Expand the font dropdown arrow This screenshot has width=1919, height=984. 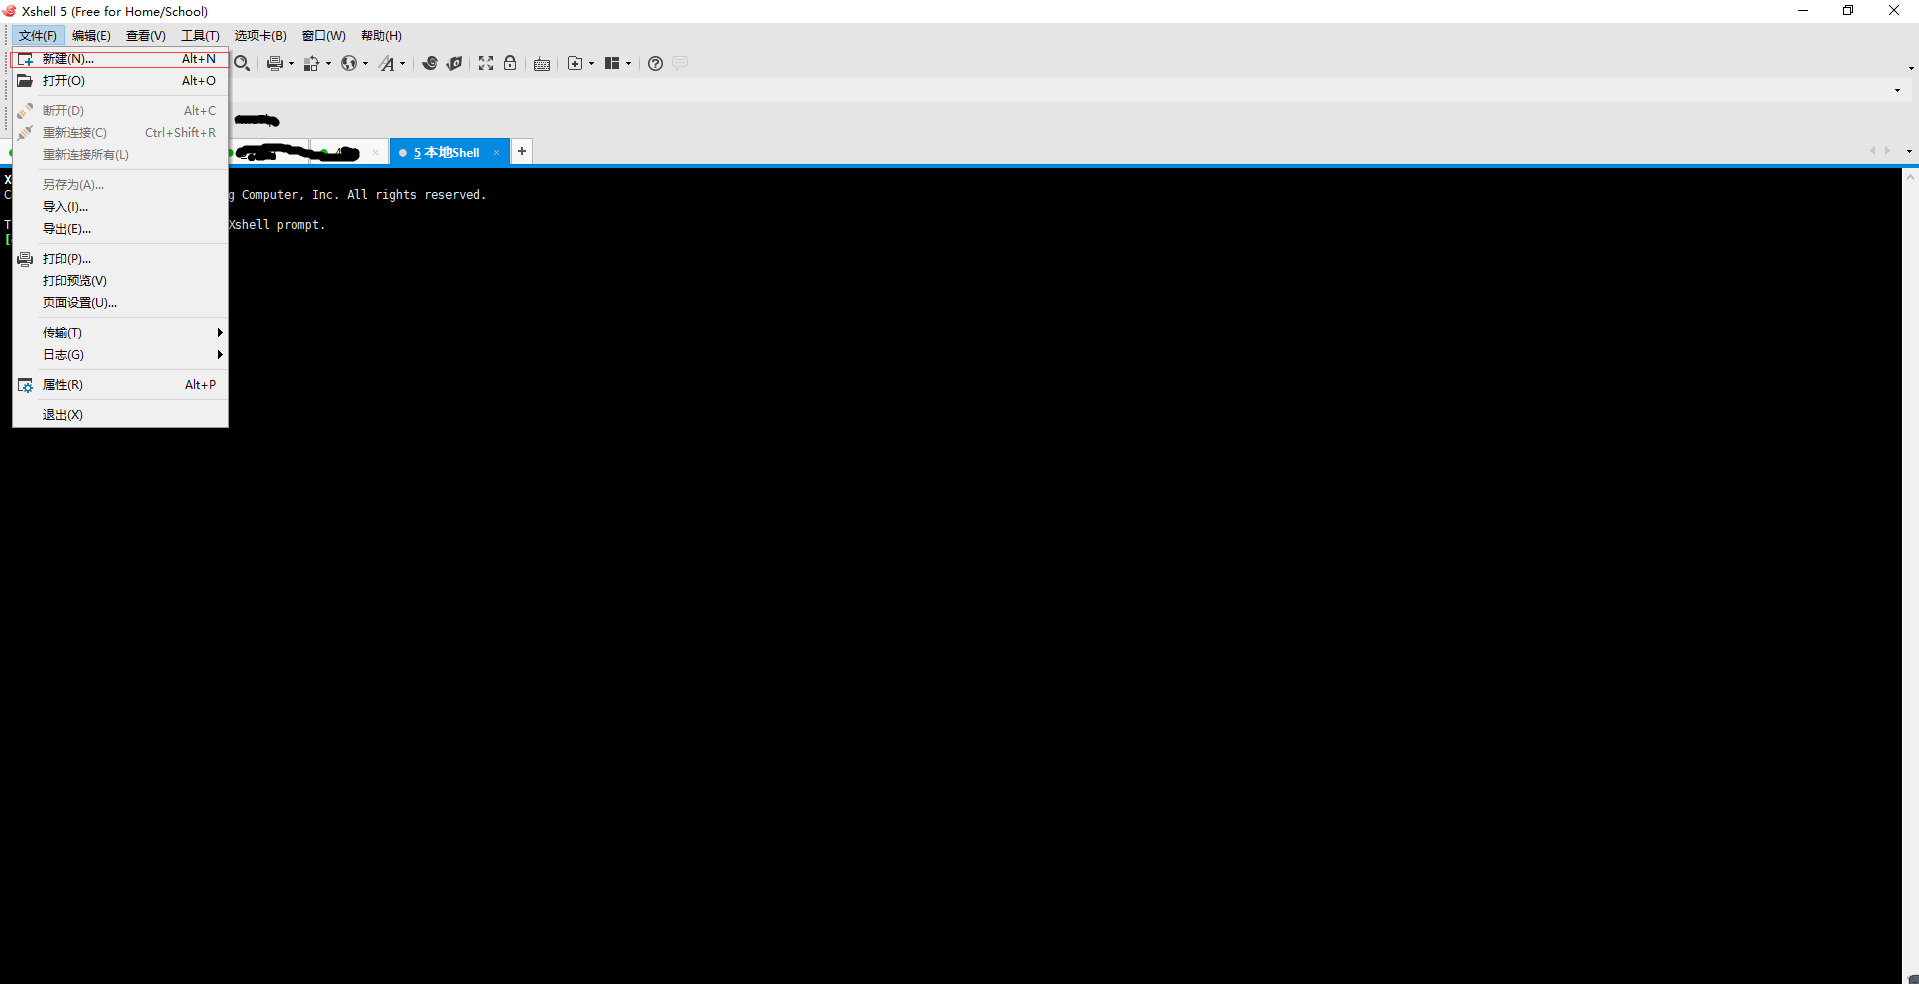click(402, 63)
